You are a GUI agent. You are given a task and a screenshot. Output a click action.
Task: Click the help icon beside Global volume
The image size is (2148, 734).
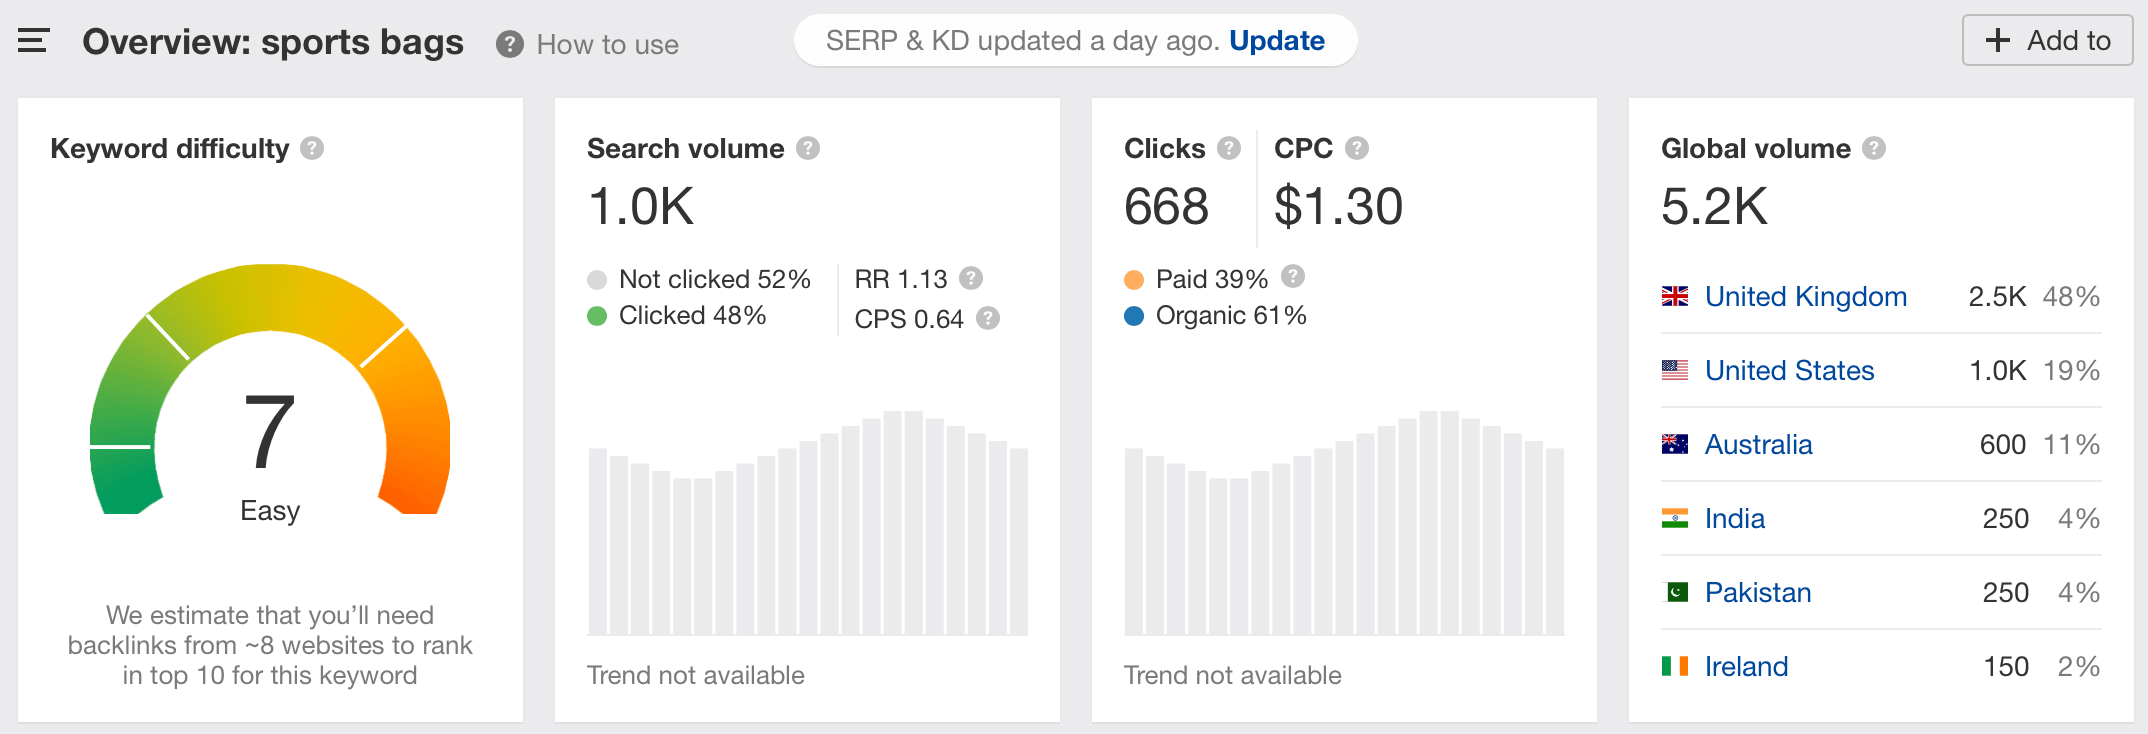tap(1874, 148)
